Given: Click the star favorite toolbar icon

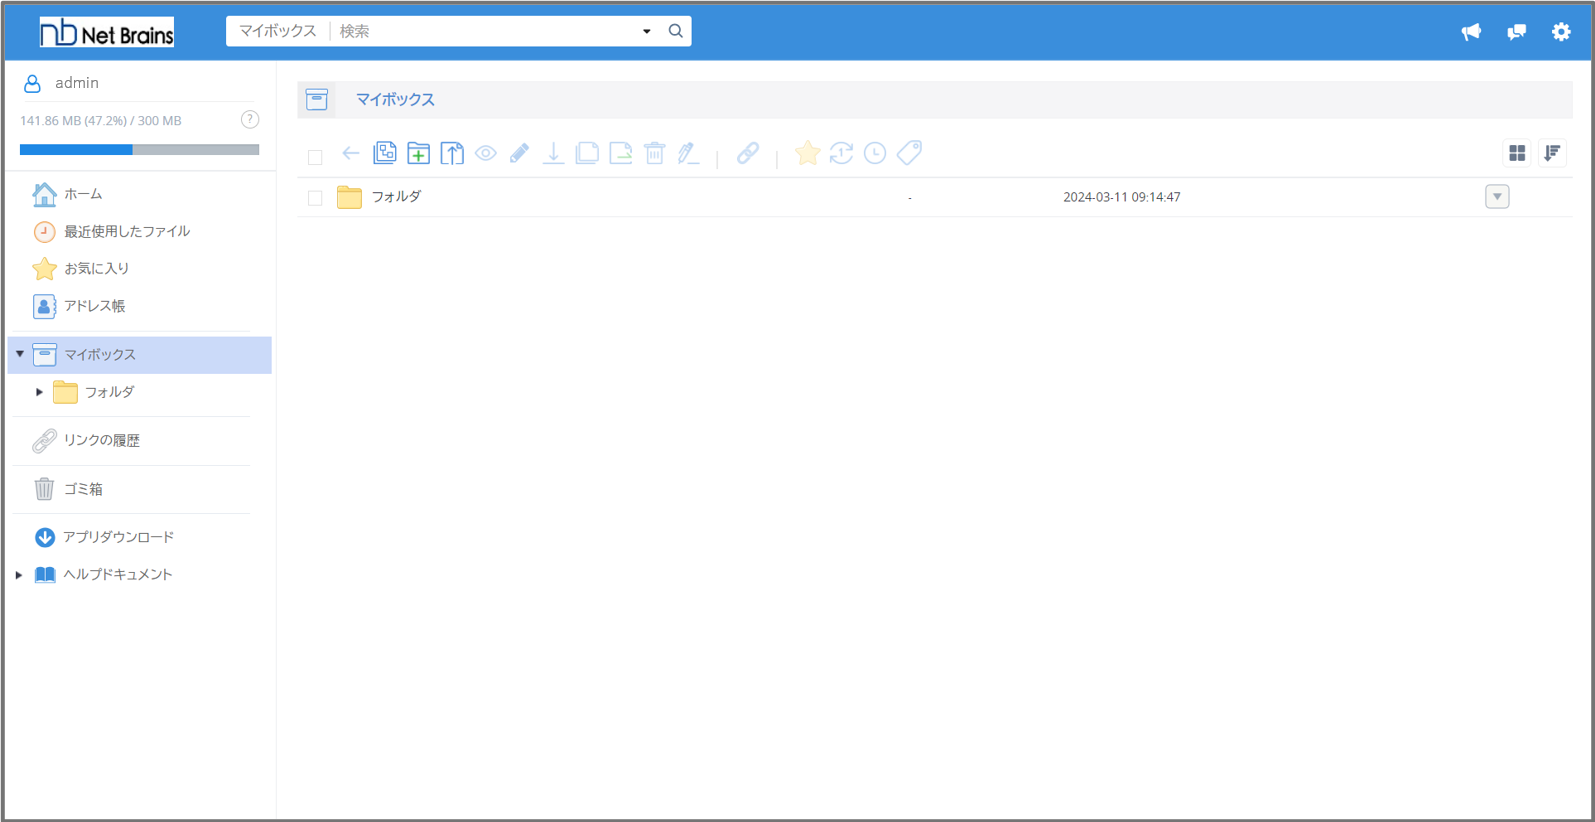Looking at the screenshot, I should pos(807,153).
